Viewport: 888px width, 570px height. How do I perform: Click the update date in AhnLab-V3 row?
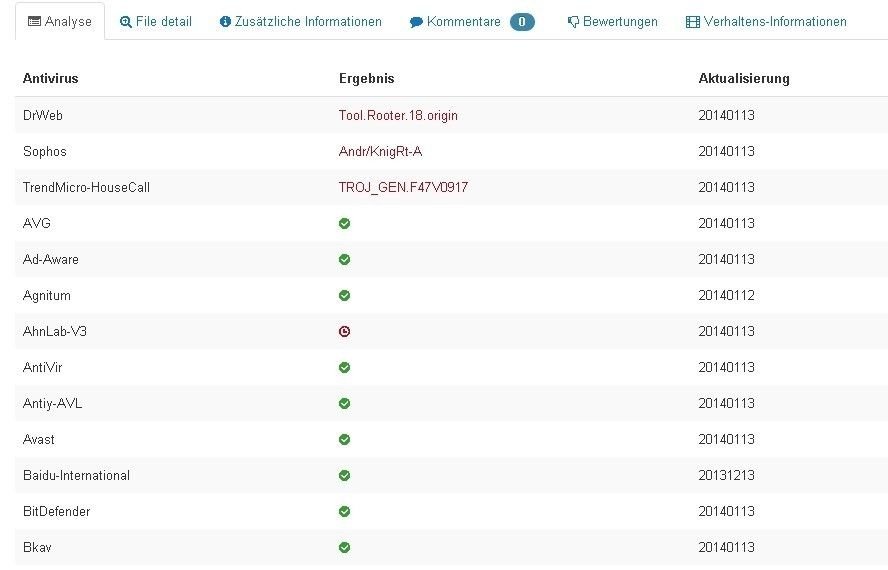[x=727, y=331]
